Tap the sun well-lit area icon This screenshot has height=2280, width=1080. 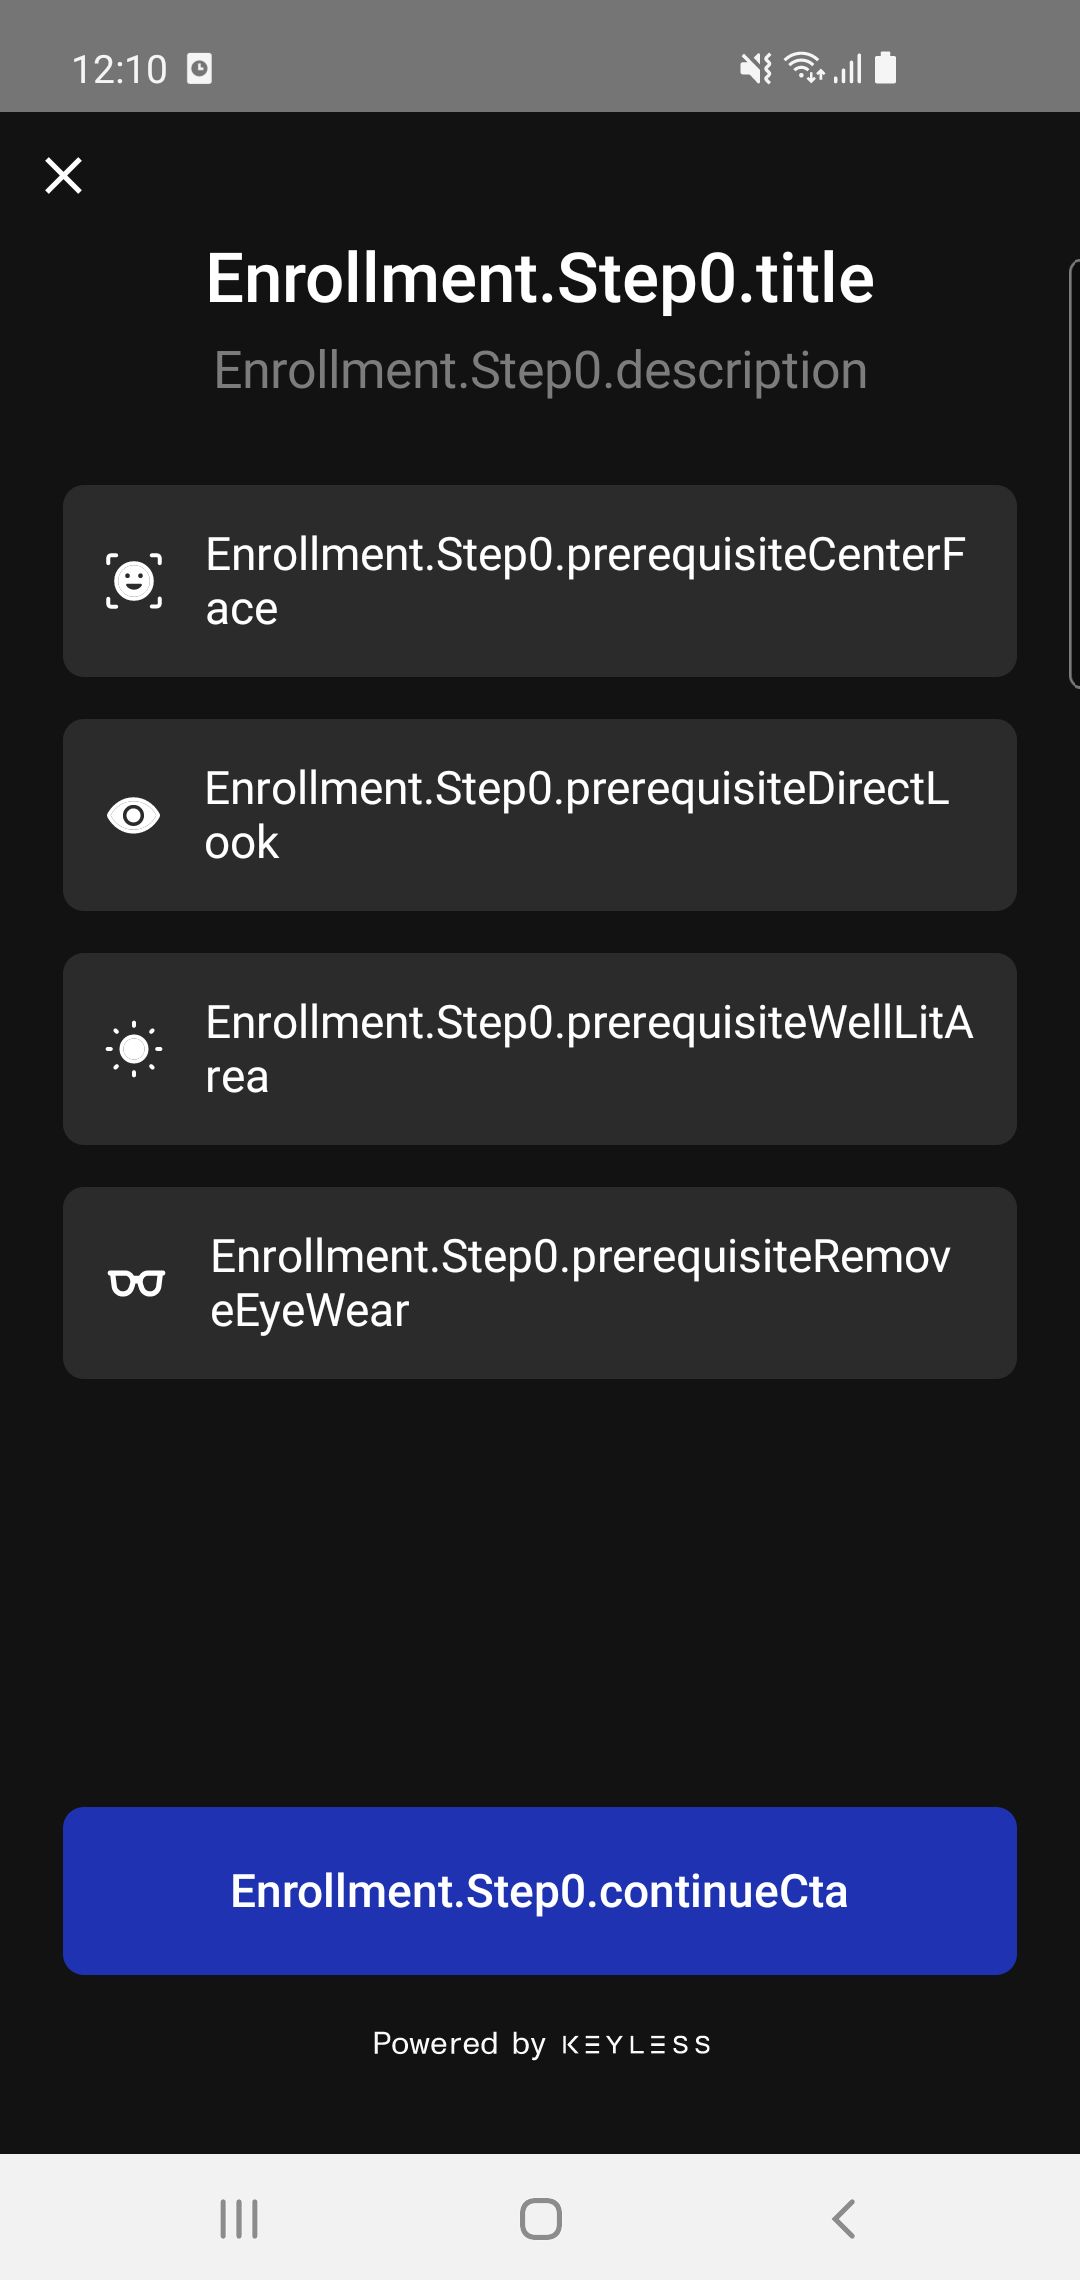point(134,1049)
